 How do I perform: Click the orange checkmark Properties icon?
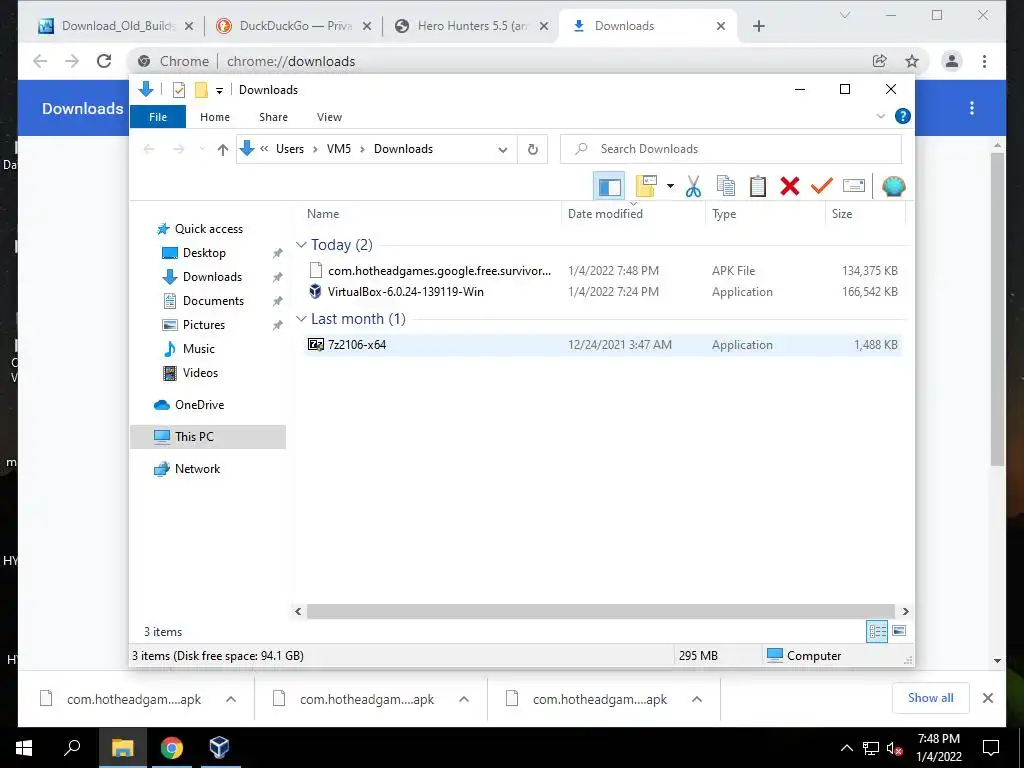822,186
